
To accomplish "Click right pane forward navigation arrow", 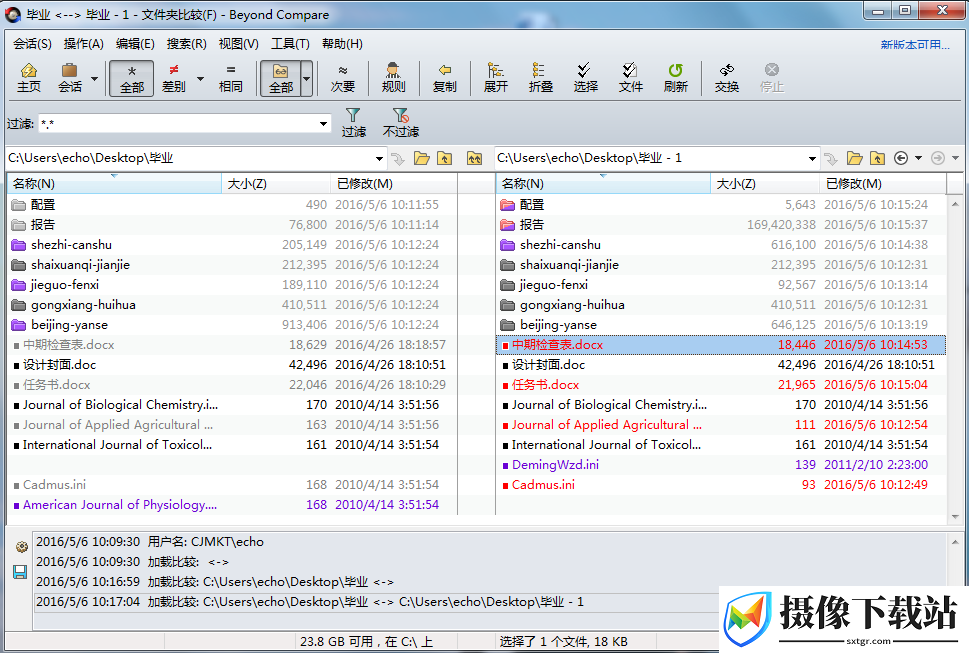I will [x=938, y=159].
